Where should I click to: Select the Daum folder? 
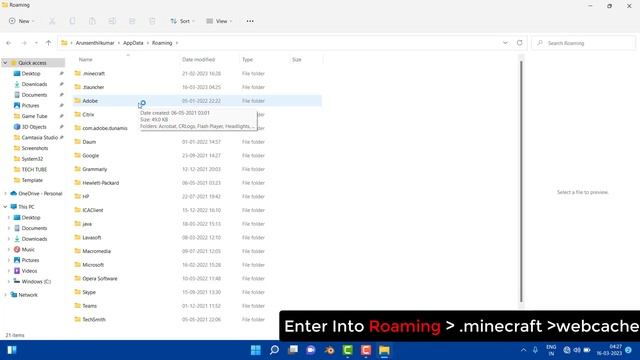point(89,142)
